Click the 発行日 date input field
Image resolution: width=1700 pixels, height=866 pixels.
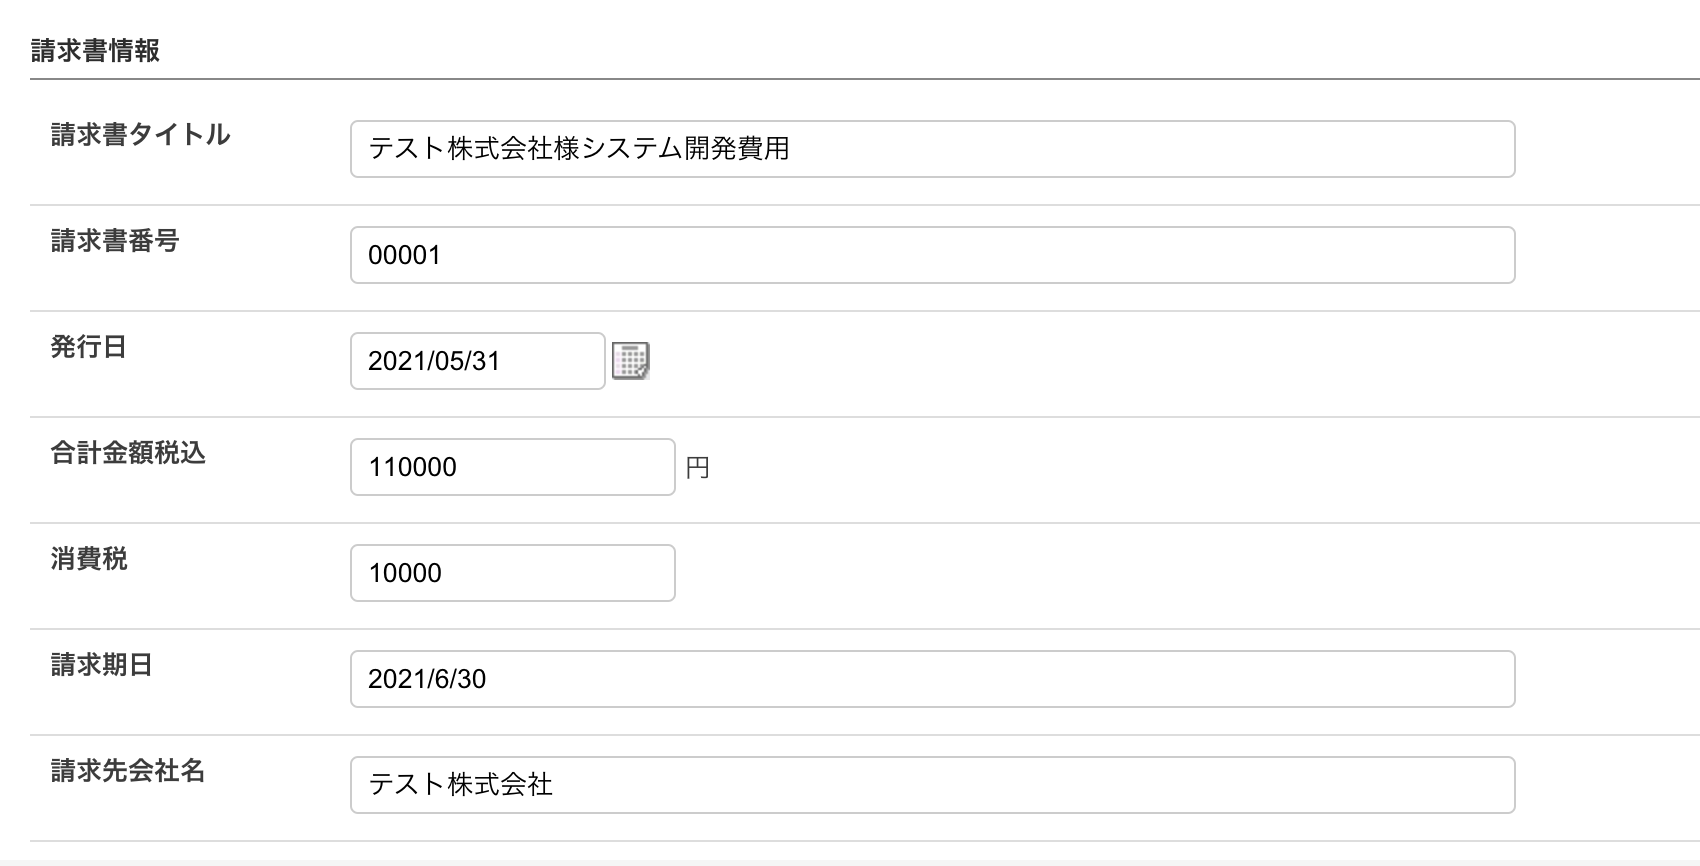(477, 361)
